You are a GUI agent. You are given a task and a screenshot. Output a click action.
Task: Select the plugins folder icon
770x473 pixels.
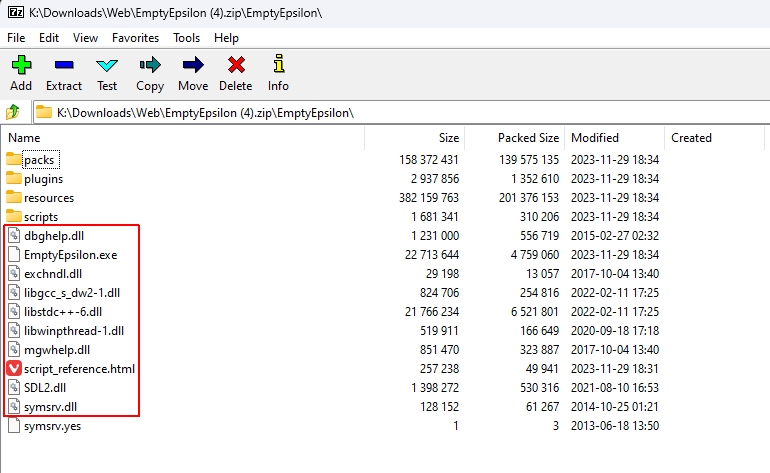14,178
